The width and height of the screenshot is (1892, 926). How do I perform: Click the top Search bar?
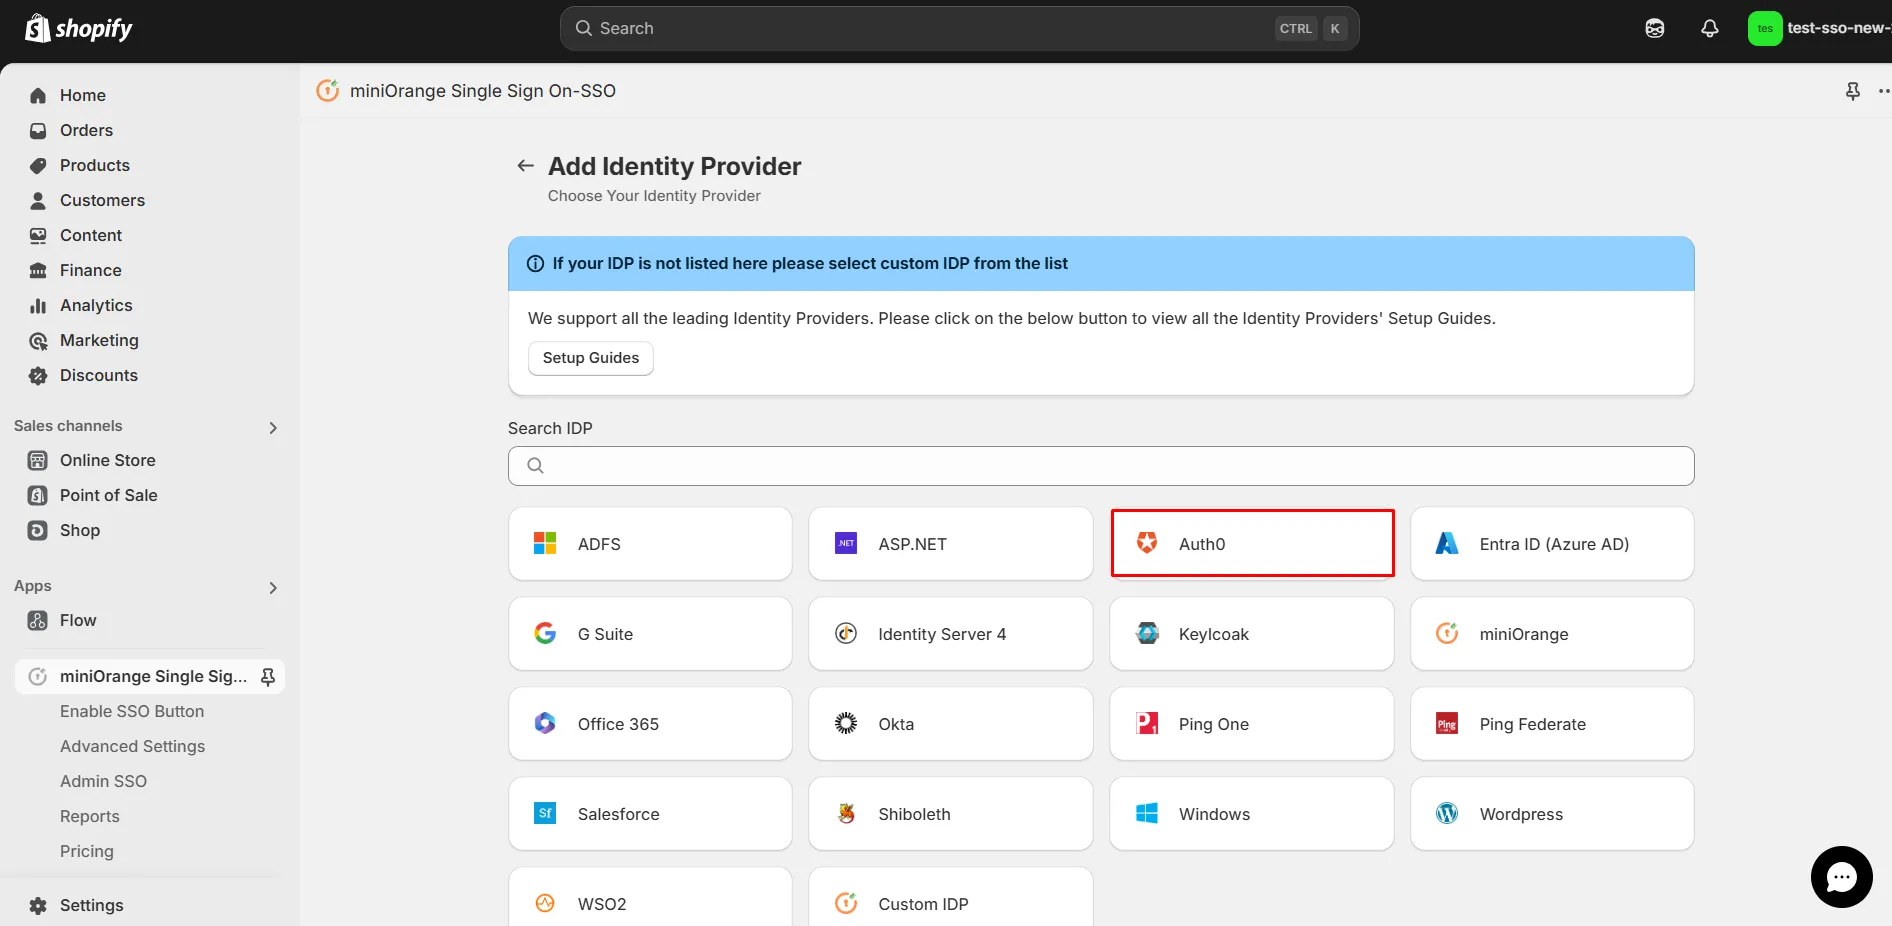click(959, 29)
